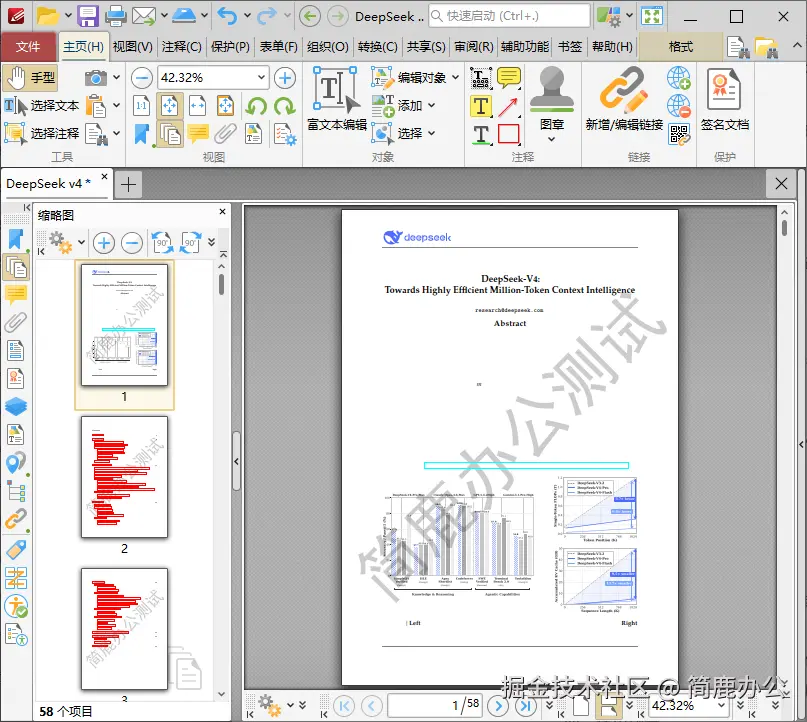Toggle the attachments paperclip panel
Screen dimensions: 807x722
pos(17,322)
